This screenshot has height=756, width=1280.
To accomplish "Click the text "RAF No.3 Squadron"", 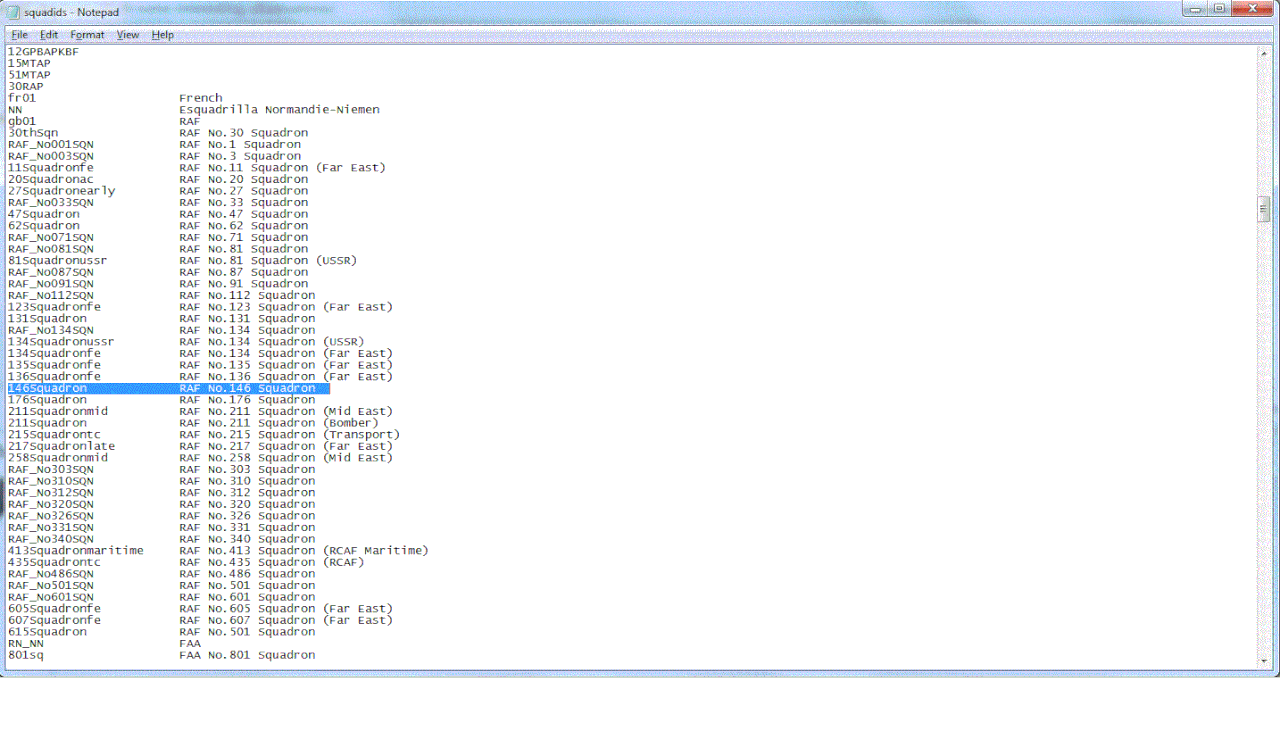I will click(x=240, y=156).
